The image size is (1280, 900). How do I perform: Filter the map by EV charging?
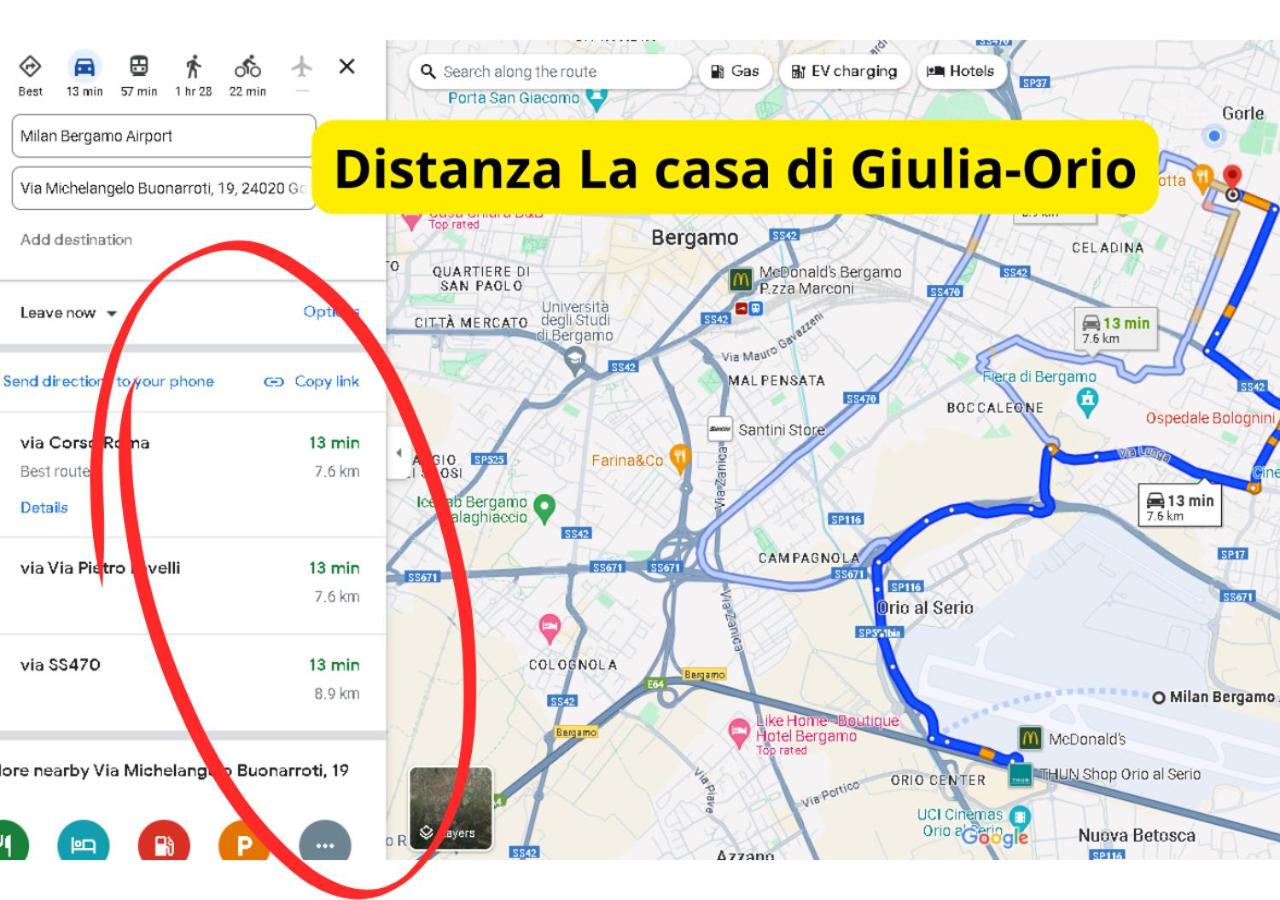coord(843,71)
